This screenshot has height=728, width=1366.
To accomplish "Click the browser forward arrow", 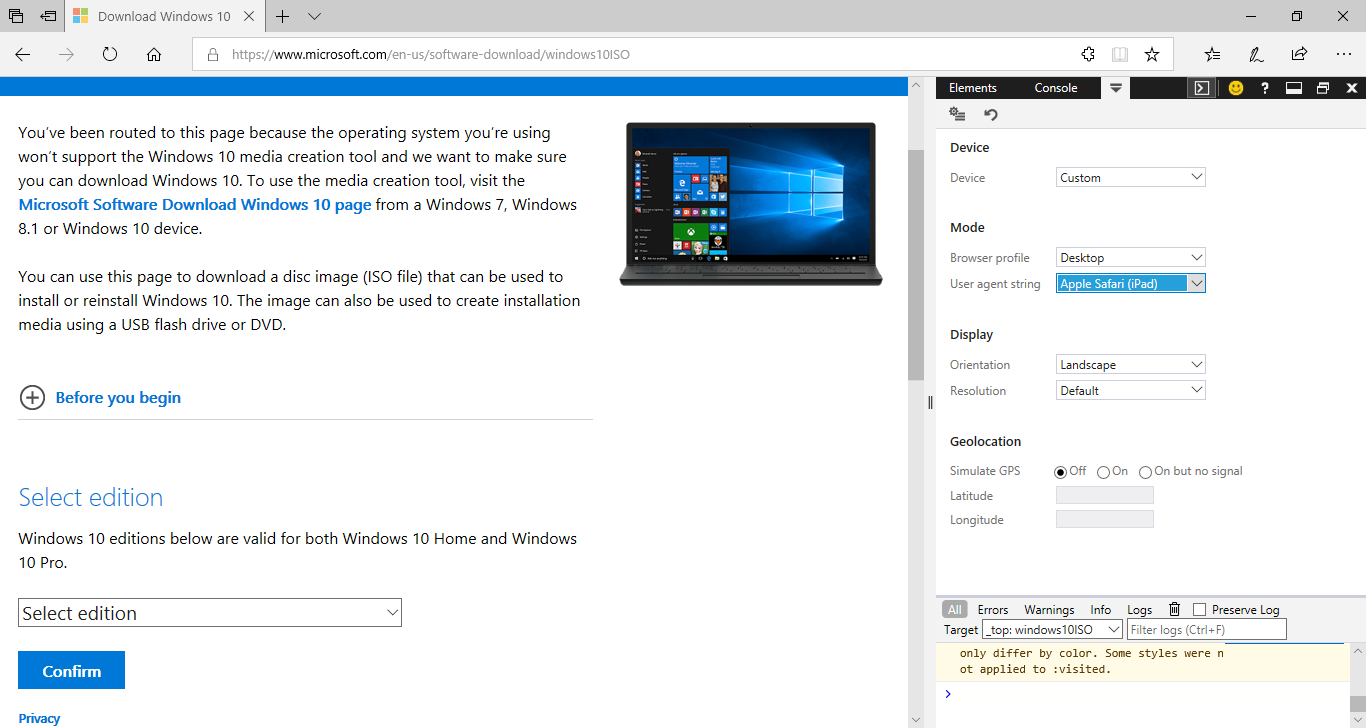I will [x=67, y=55].
